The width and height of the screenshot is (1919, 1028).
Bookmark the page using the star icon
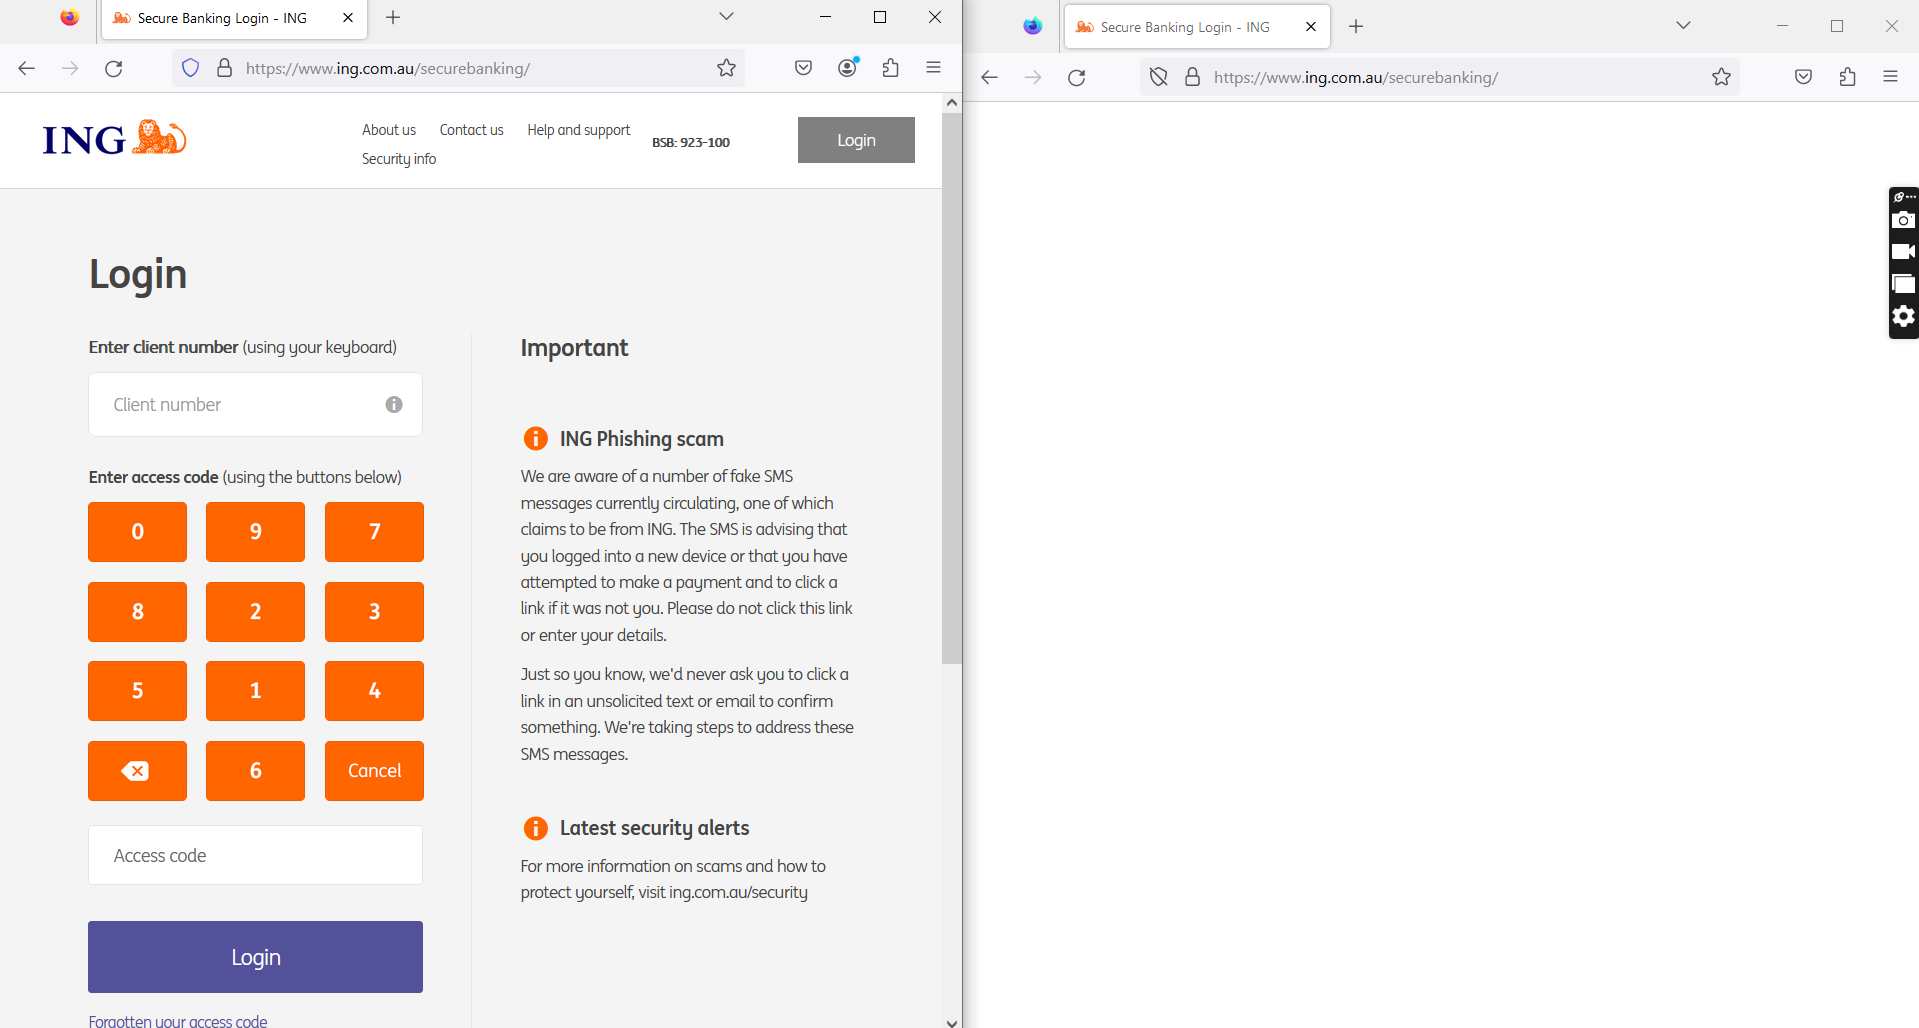(x=726, y=68)
